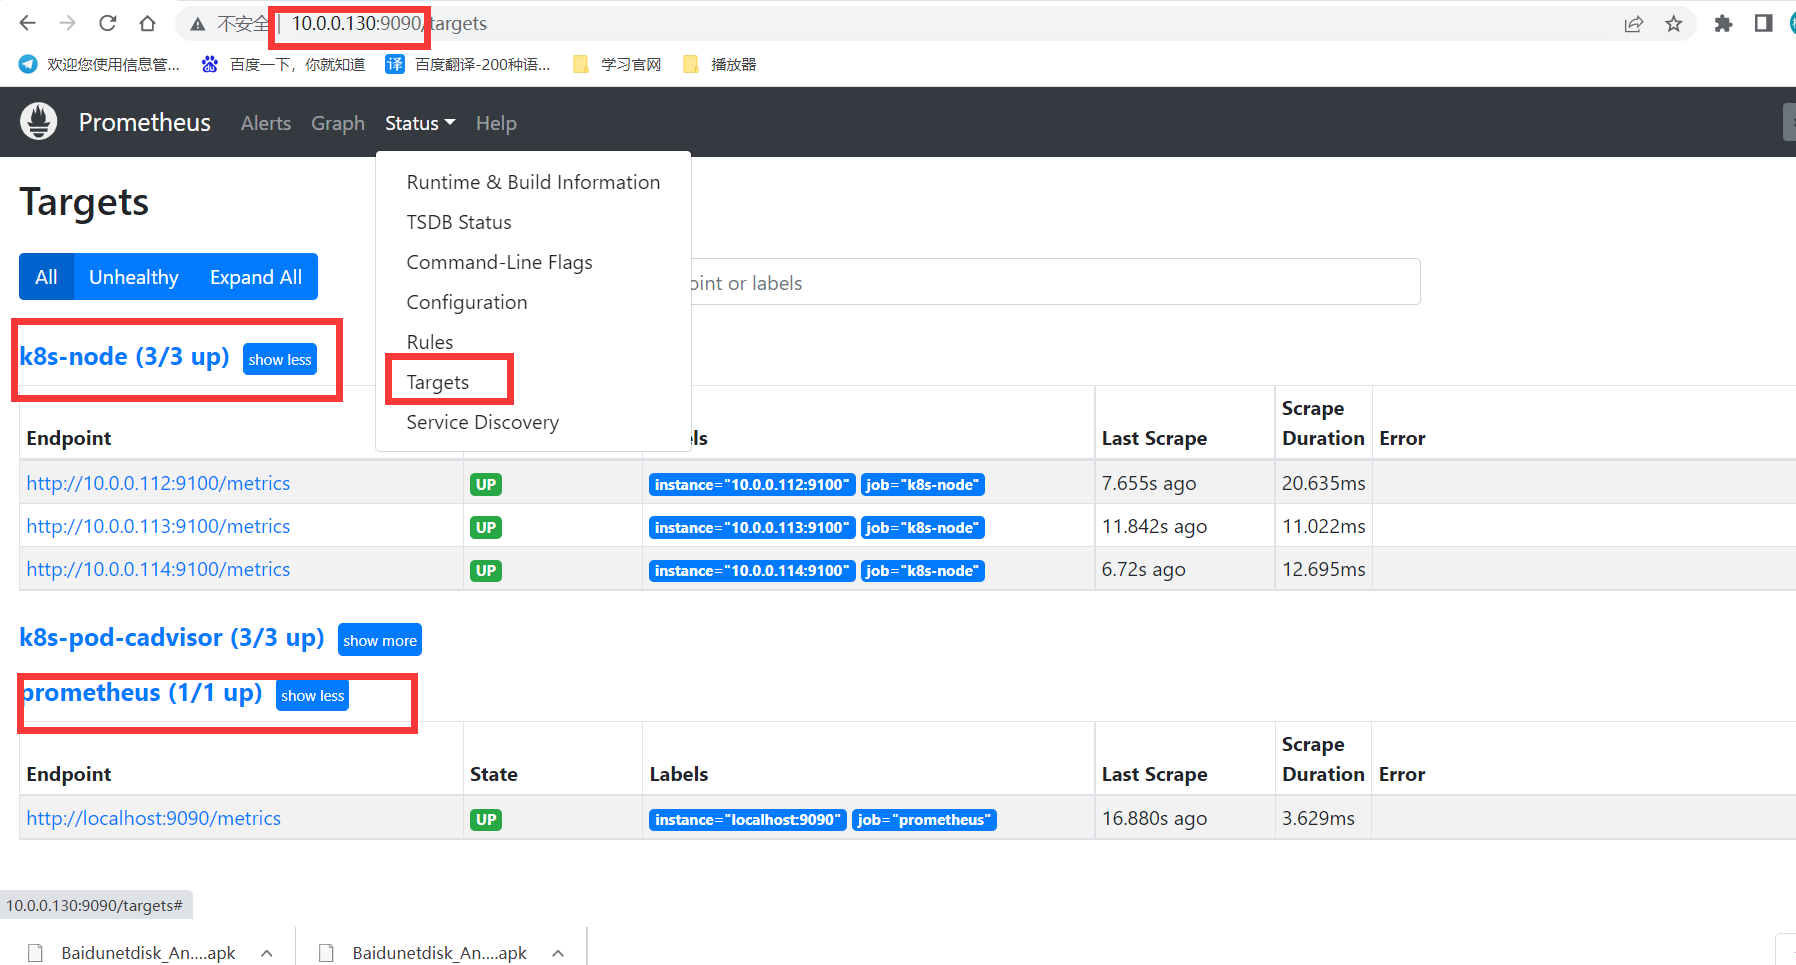This screenshot has width=1796, height=965.
Task: Click UP badge for 10.0.0.113 row
Action: click(x=486, y=527)
